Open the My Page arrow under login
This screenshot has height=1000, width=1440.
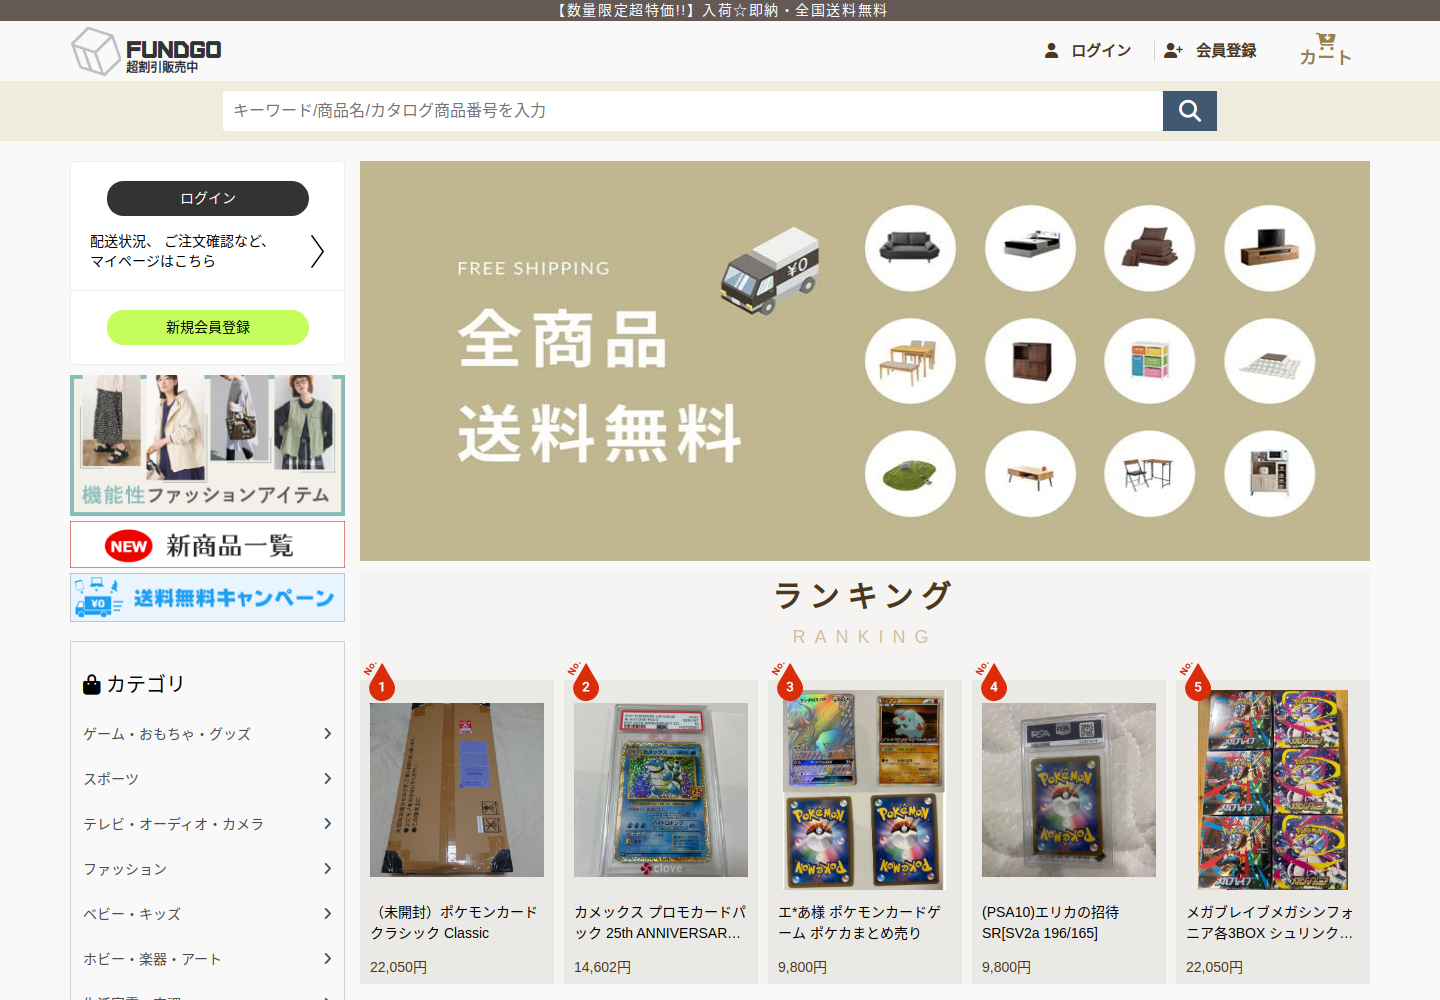click(317, 251)
